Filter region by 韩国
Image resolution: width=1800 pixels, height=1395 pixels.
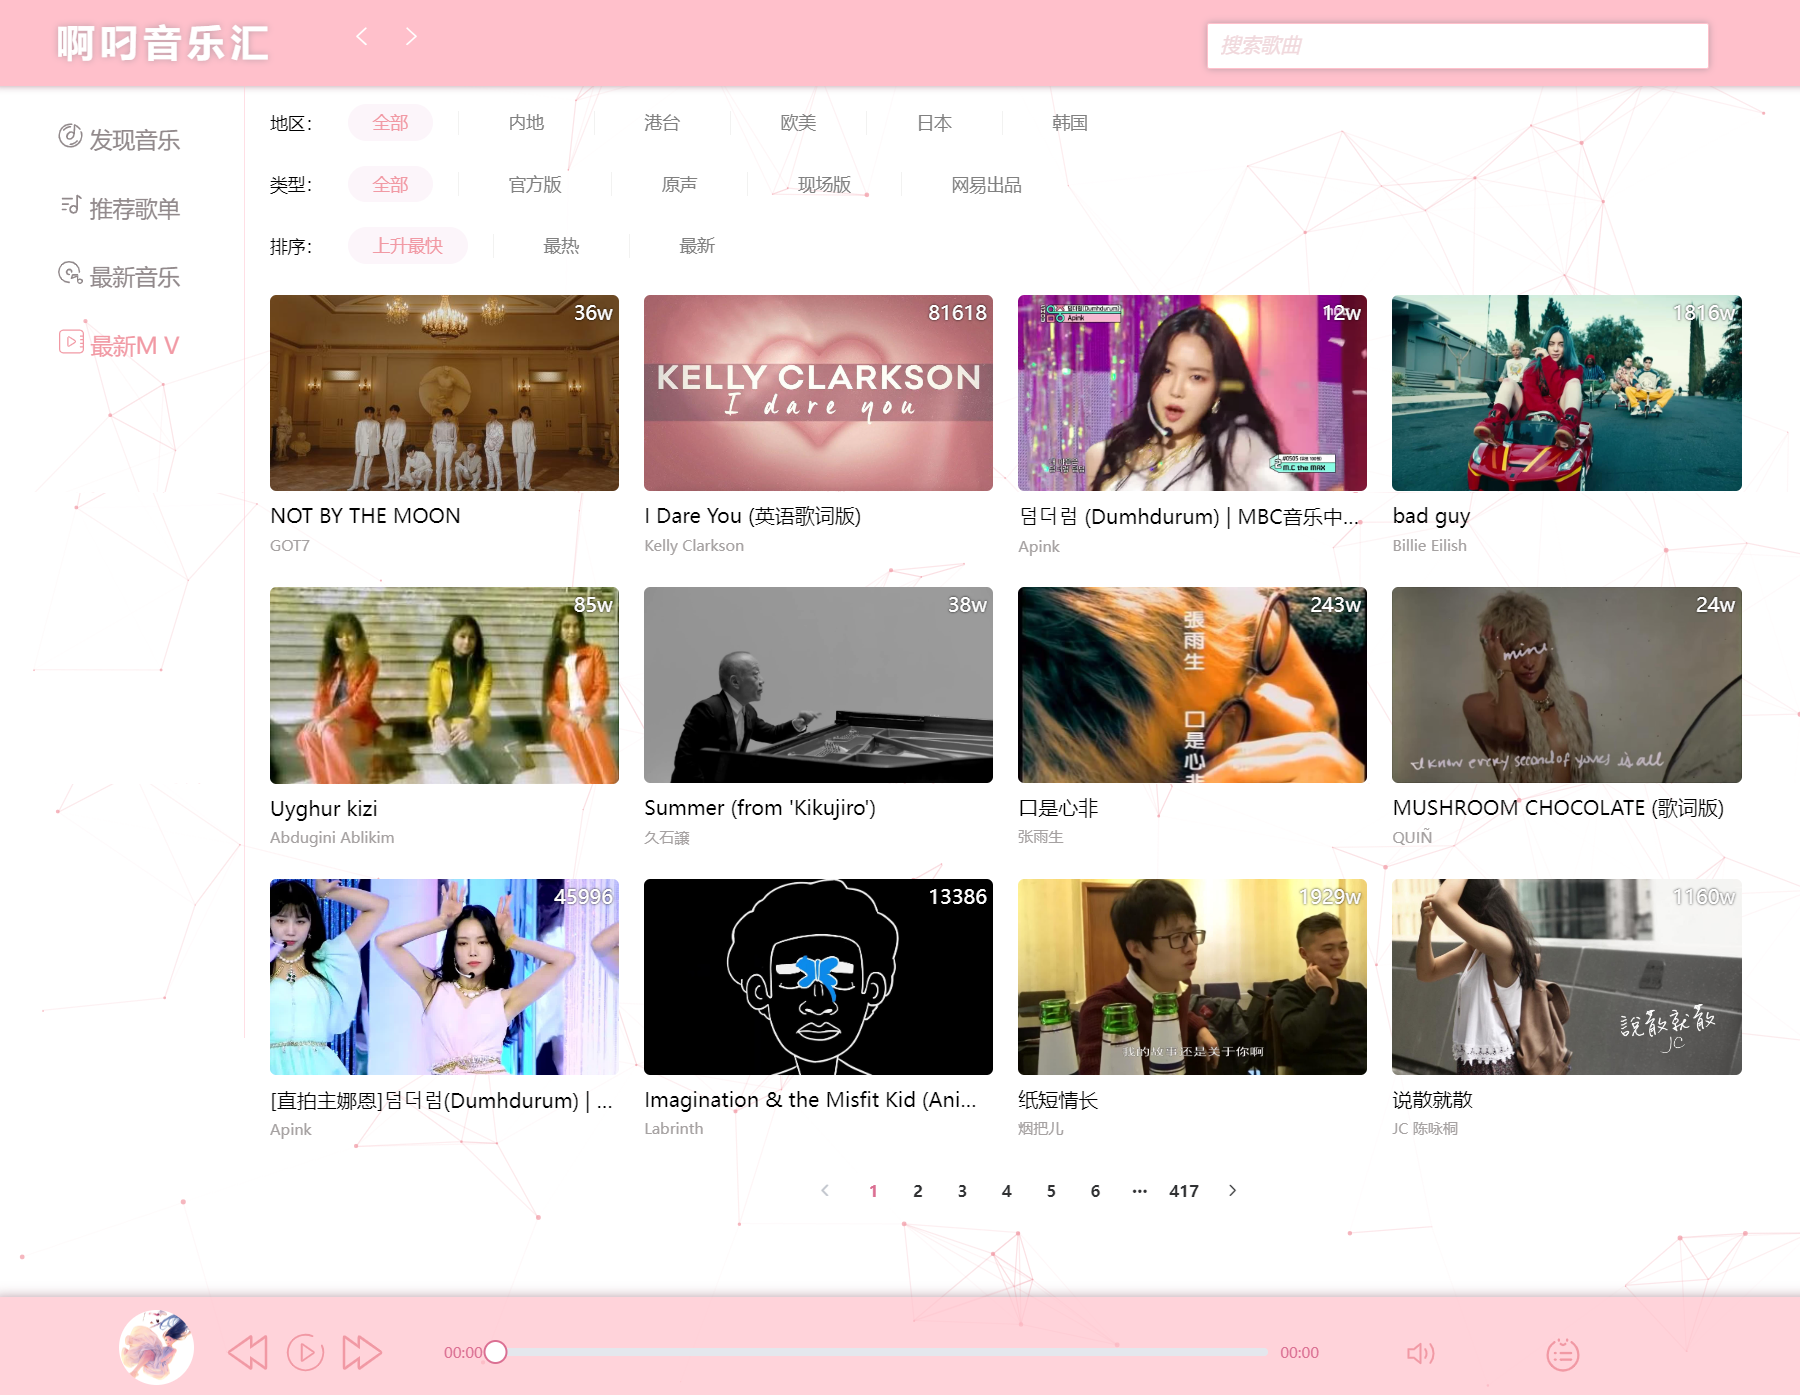tap(1070, 123)
